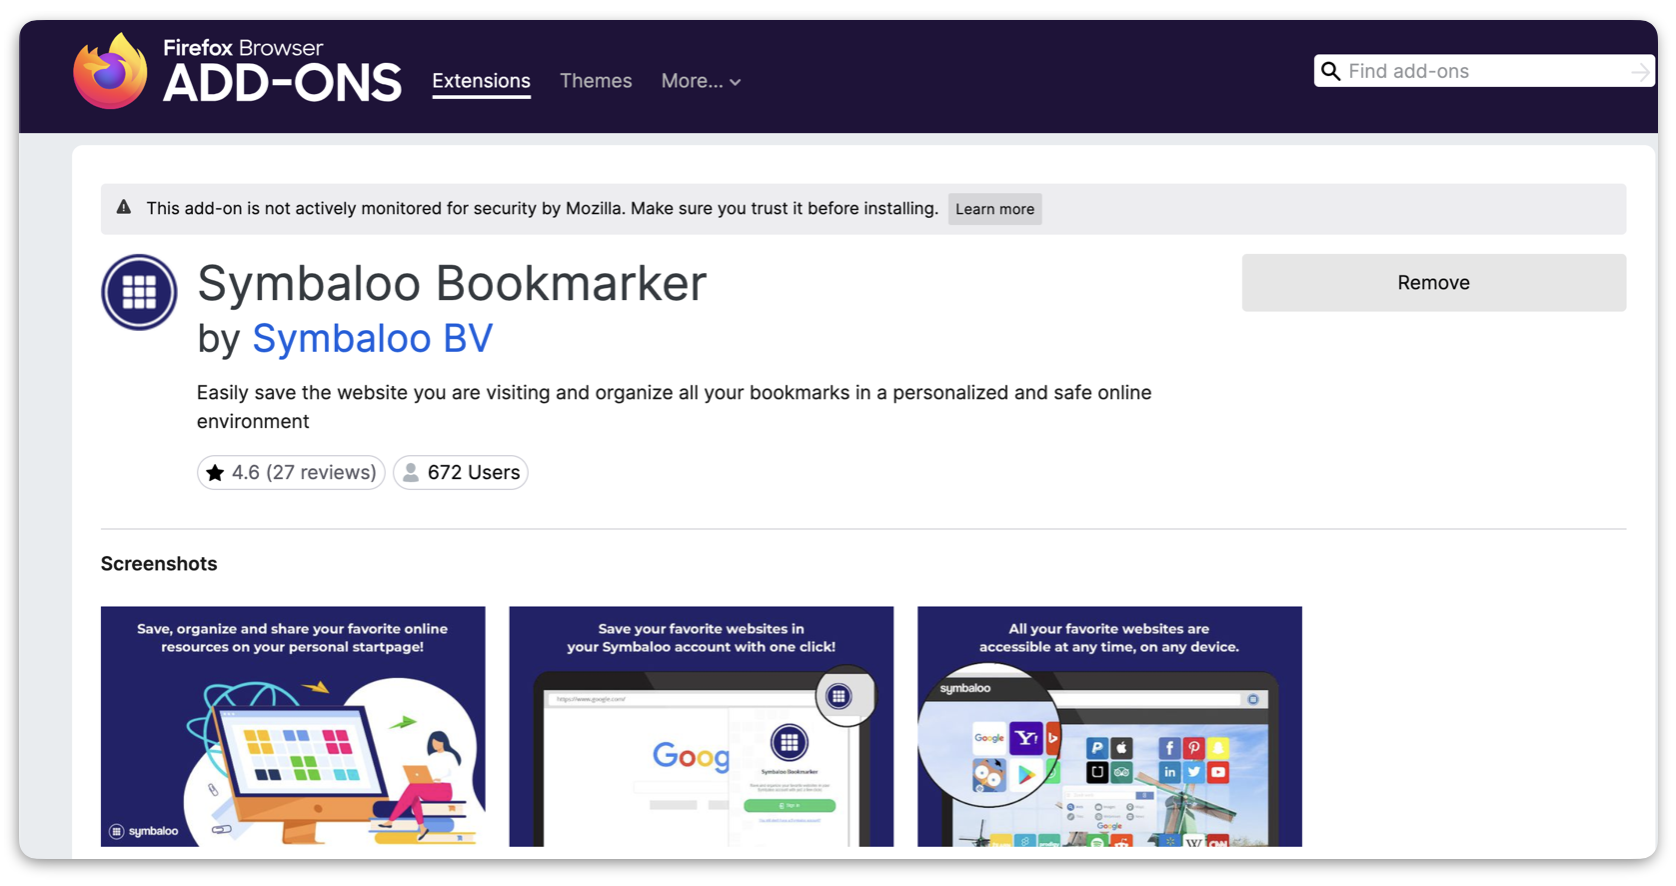Switch to the Extensions tab
This screenshot has height=886, width=1676.
pyautogui.click(x=481, y=81)
